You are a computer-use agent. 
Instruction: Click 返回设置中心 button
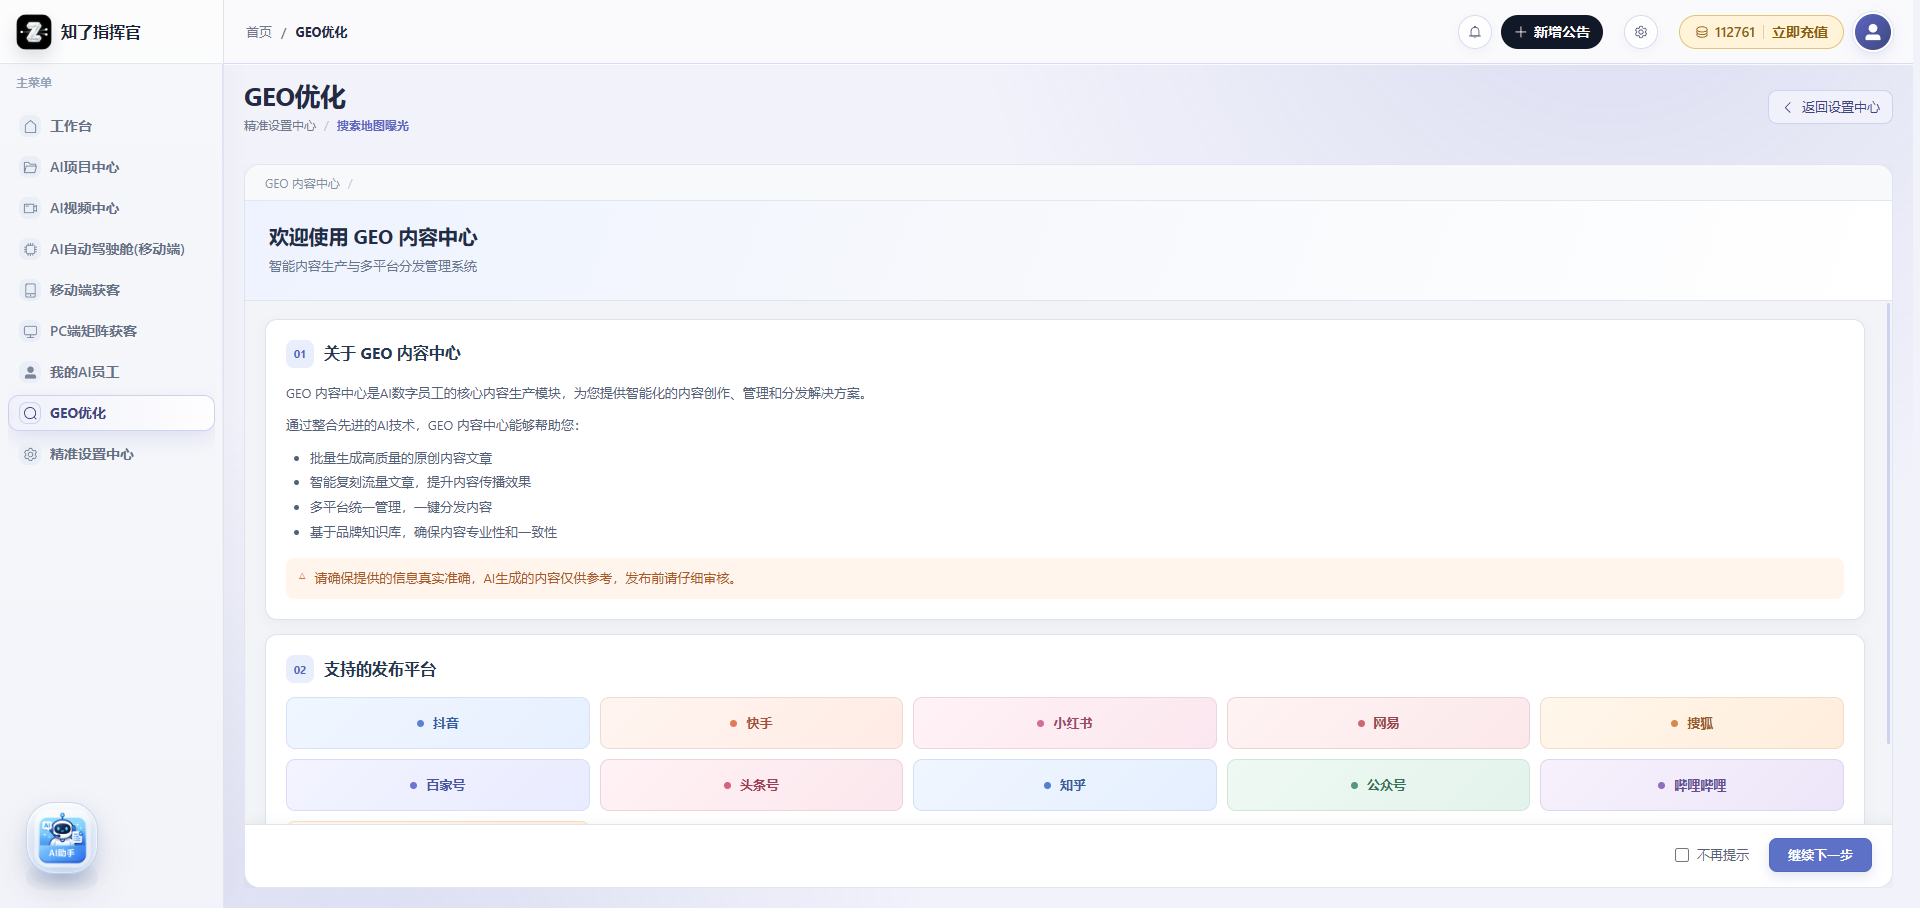pos(1830,107)
